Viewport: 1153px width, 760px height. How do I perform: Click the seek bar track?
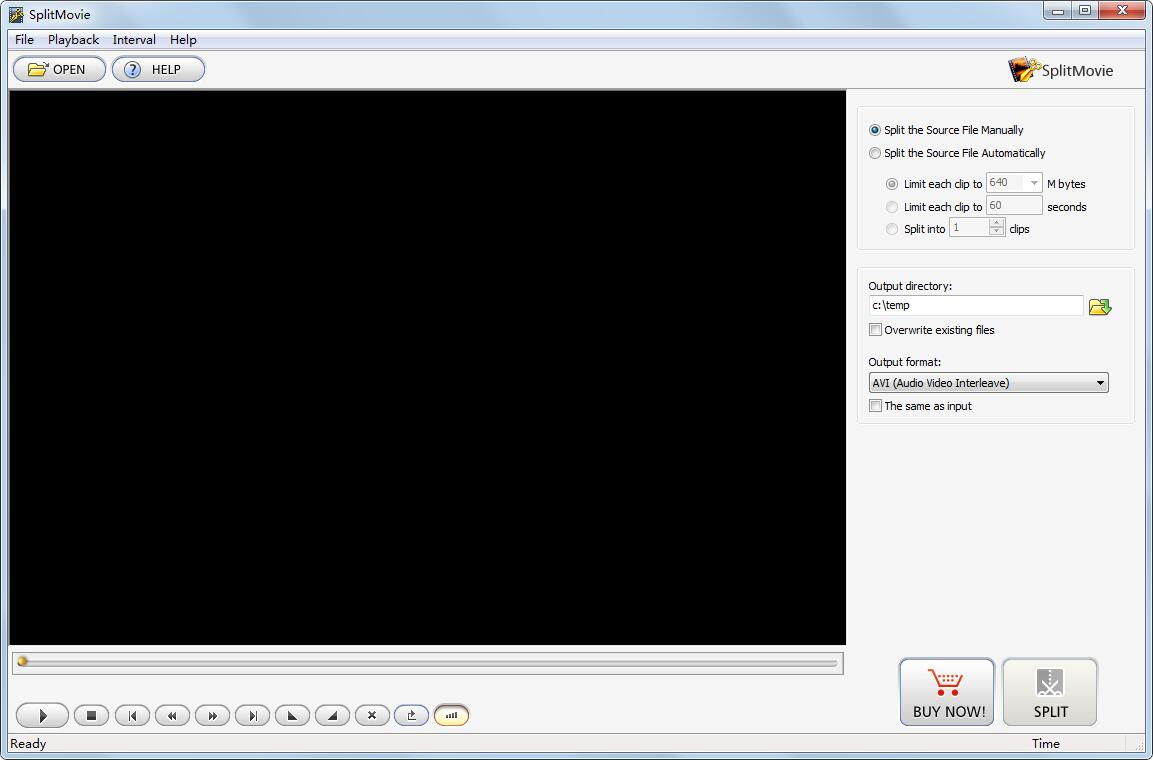pyautogui.click(x=428, y=662)
